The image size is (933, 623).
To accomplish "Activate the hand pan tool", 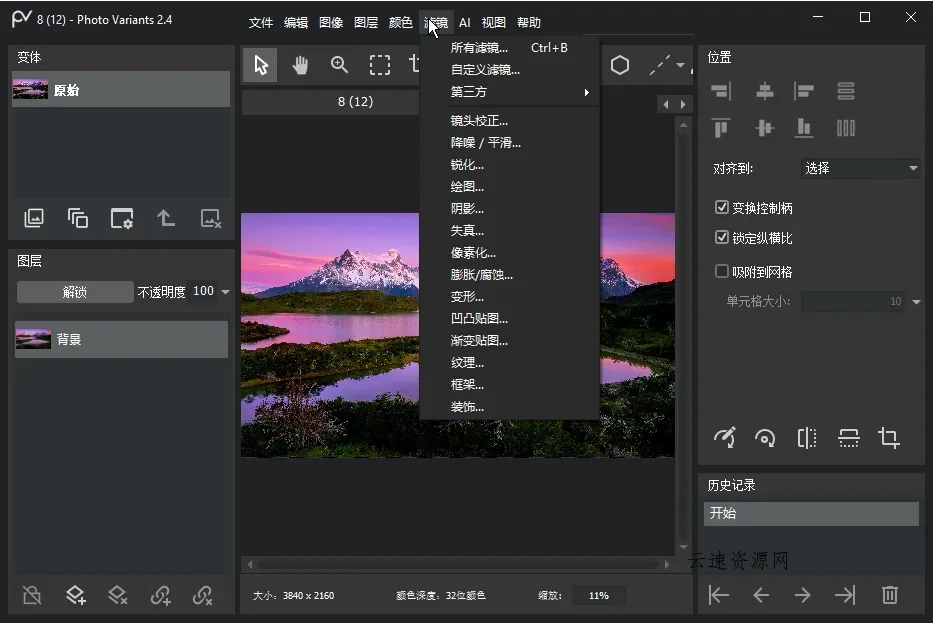I will [x=298, y=64].
